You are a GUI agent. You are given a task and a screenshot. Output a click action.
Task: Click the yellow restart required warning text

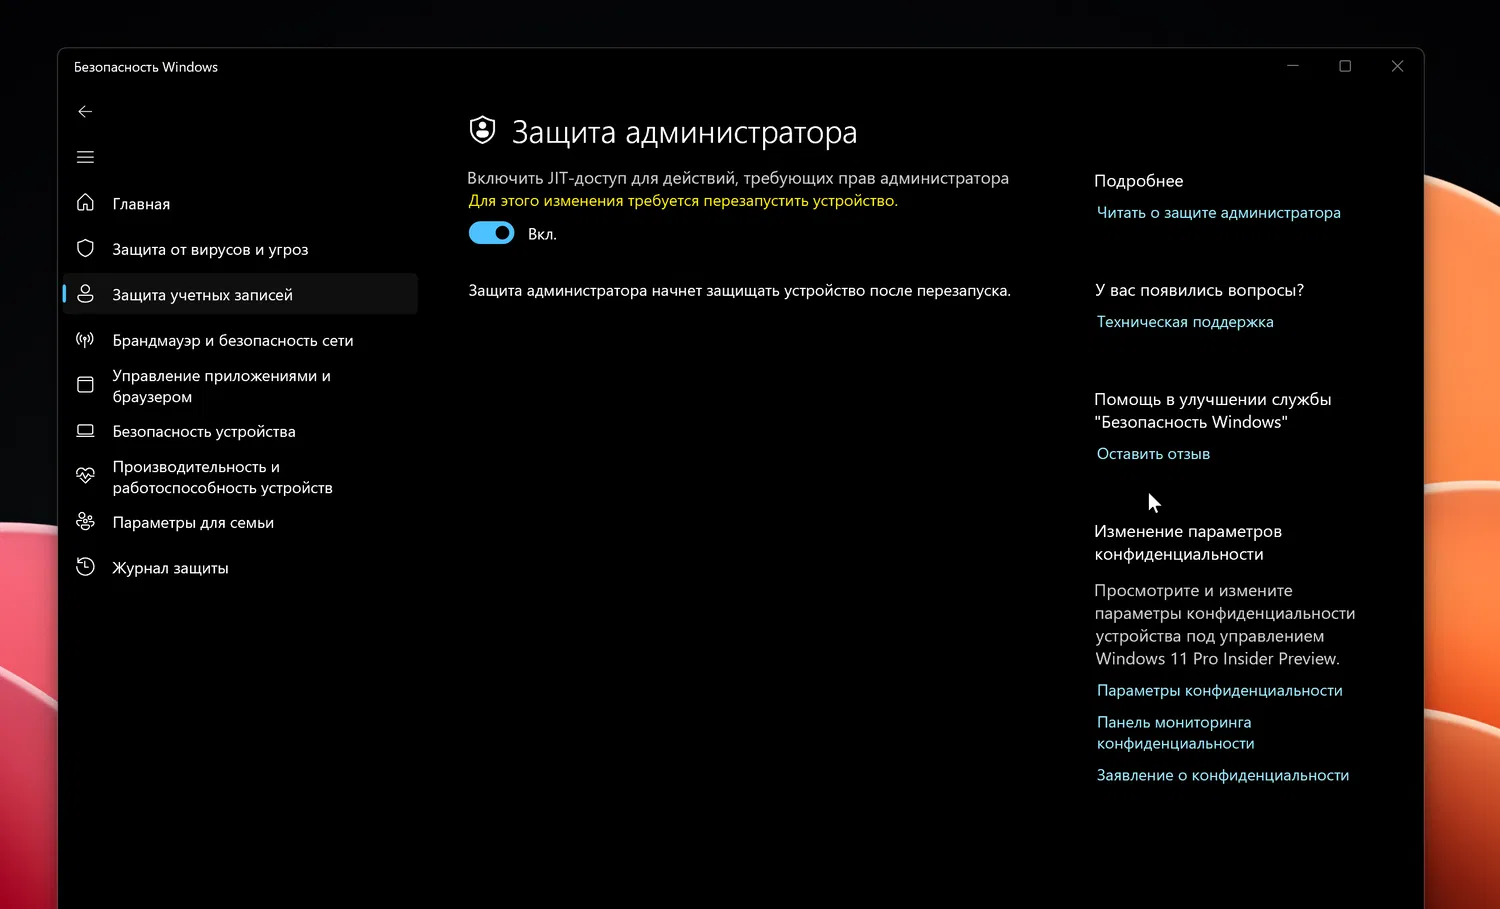pyautogui.click(x=683, y=200)
